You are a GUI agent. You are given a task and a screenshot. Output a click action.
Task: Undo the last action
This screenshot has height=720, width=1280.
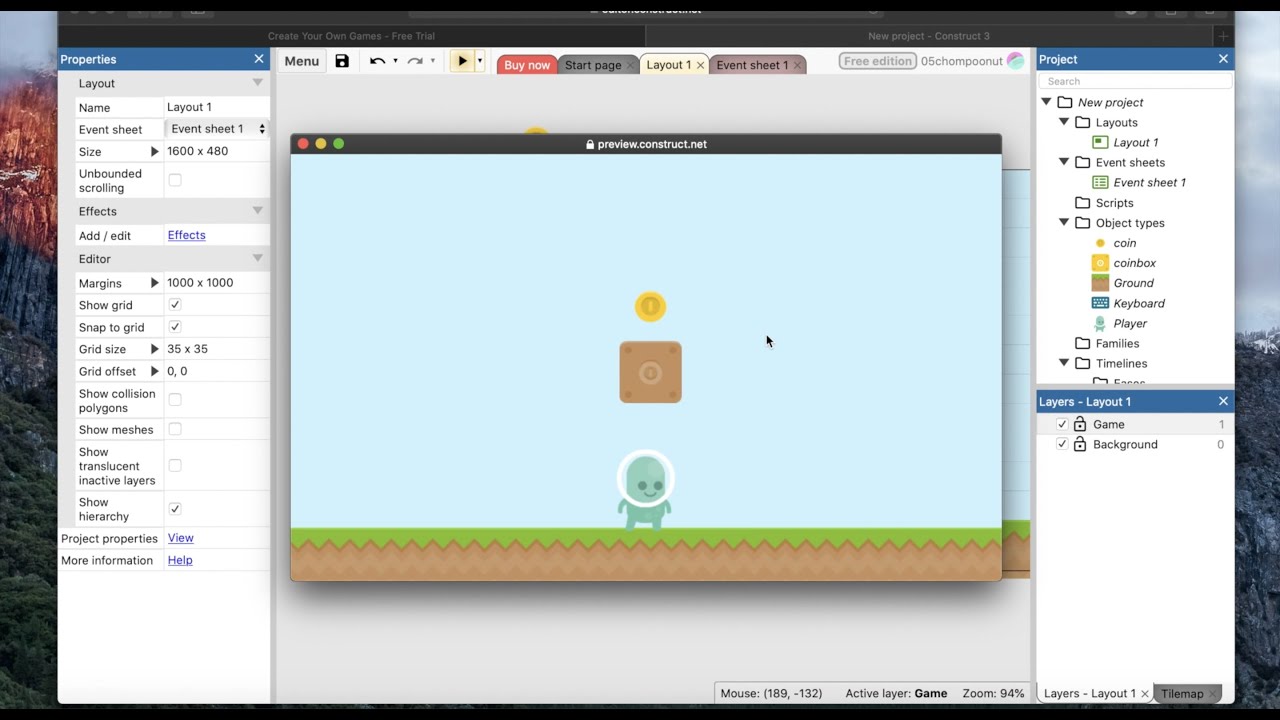point(377,61)
